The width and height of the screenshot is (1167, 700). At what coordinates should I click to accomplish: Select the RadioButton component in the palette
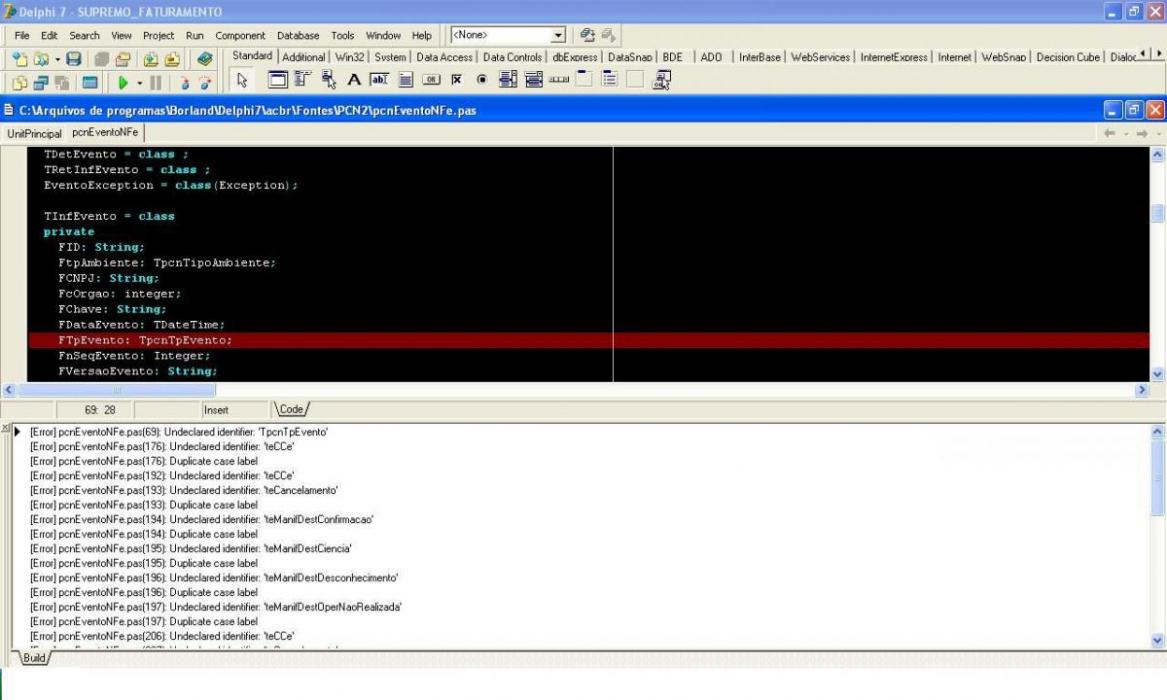click(x=482, y=80)
